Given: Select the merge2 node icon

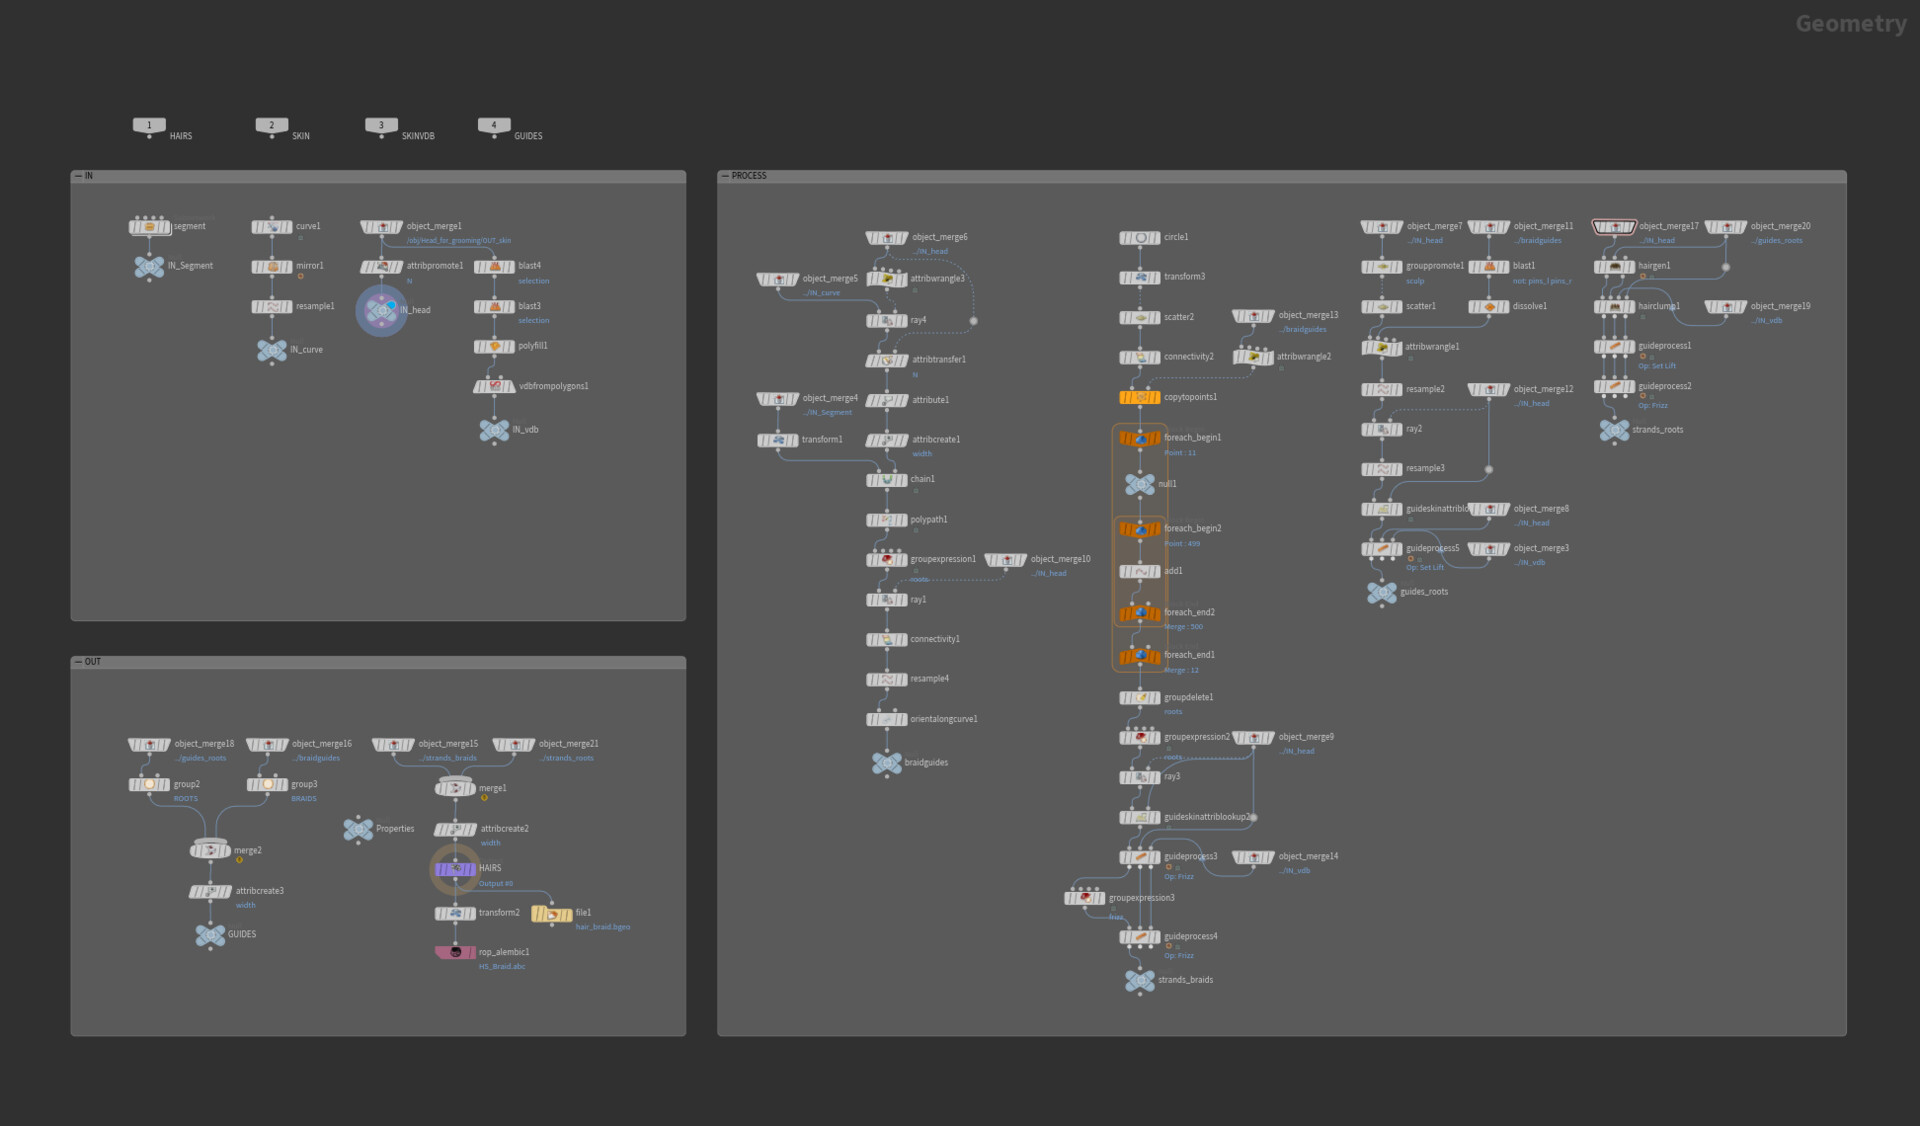Looking at the screenshot, I should coord(210,850).
